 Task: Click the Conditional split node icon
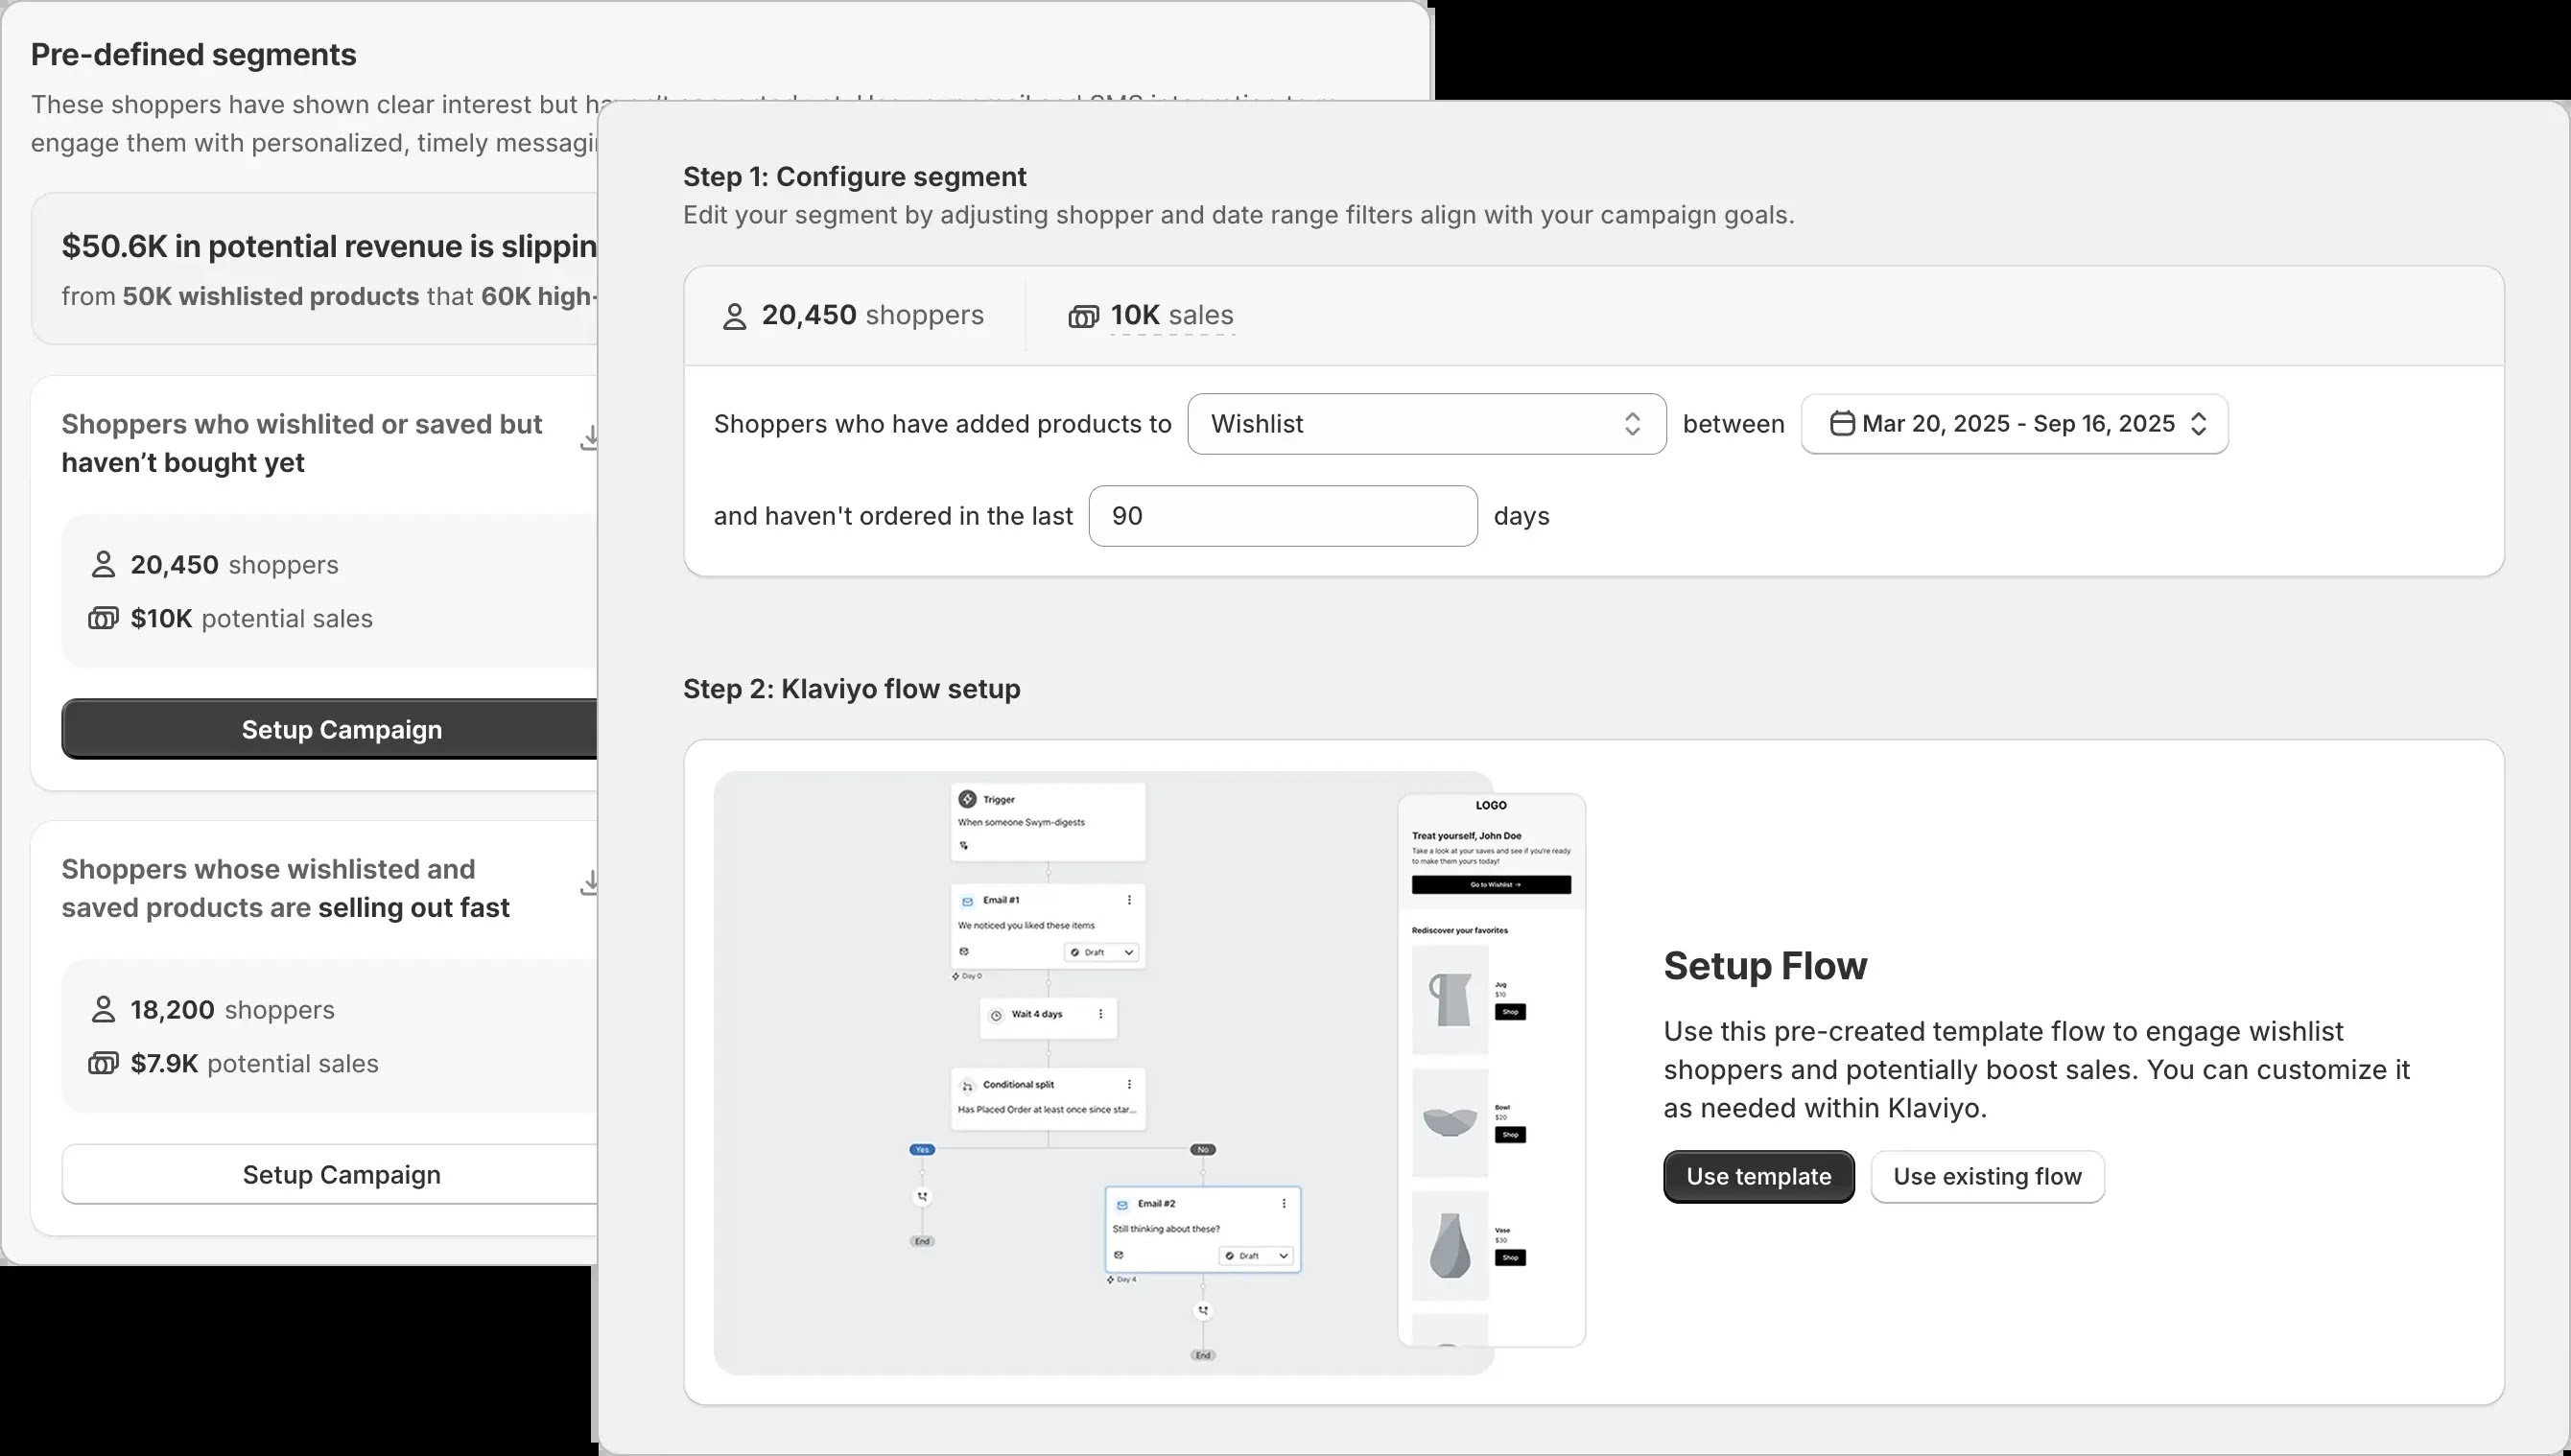tap(967, 1087)
